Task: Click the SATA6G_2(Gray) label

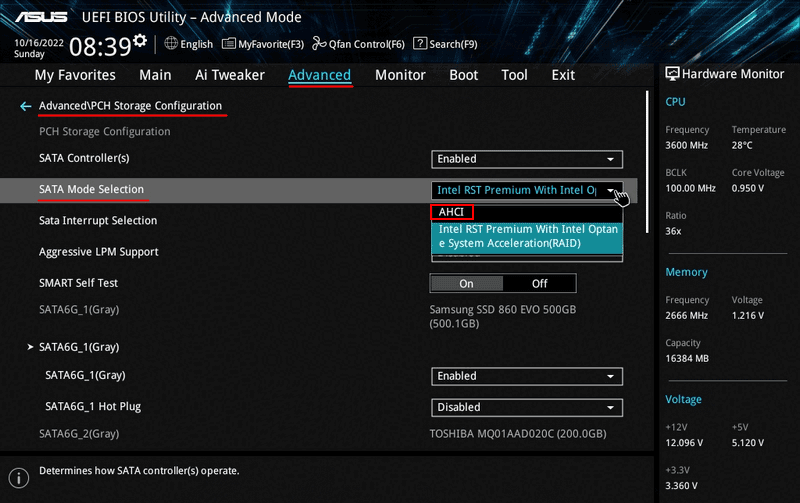Action: 79,434
